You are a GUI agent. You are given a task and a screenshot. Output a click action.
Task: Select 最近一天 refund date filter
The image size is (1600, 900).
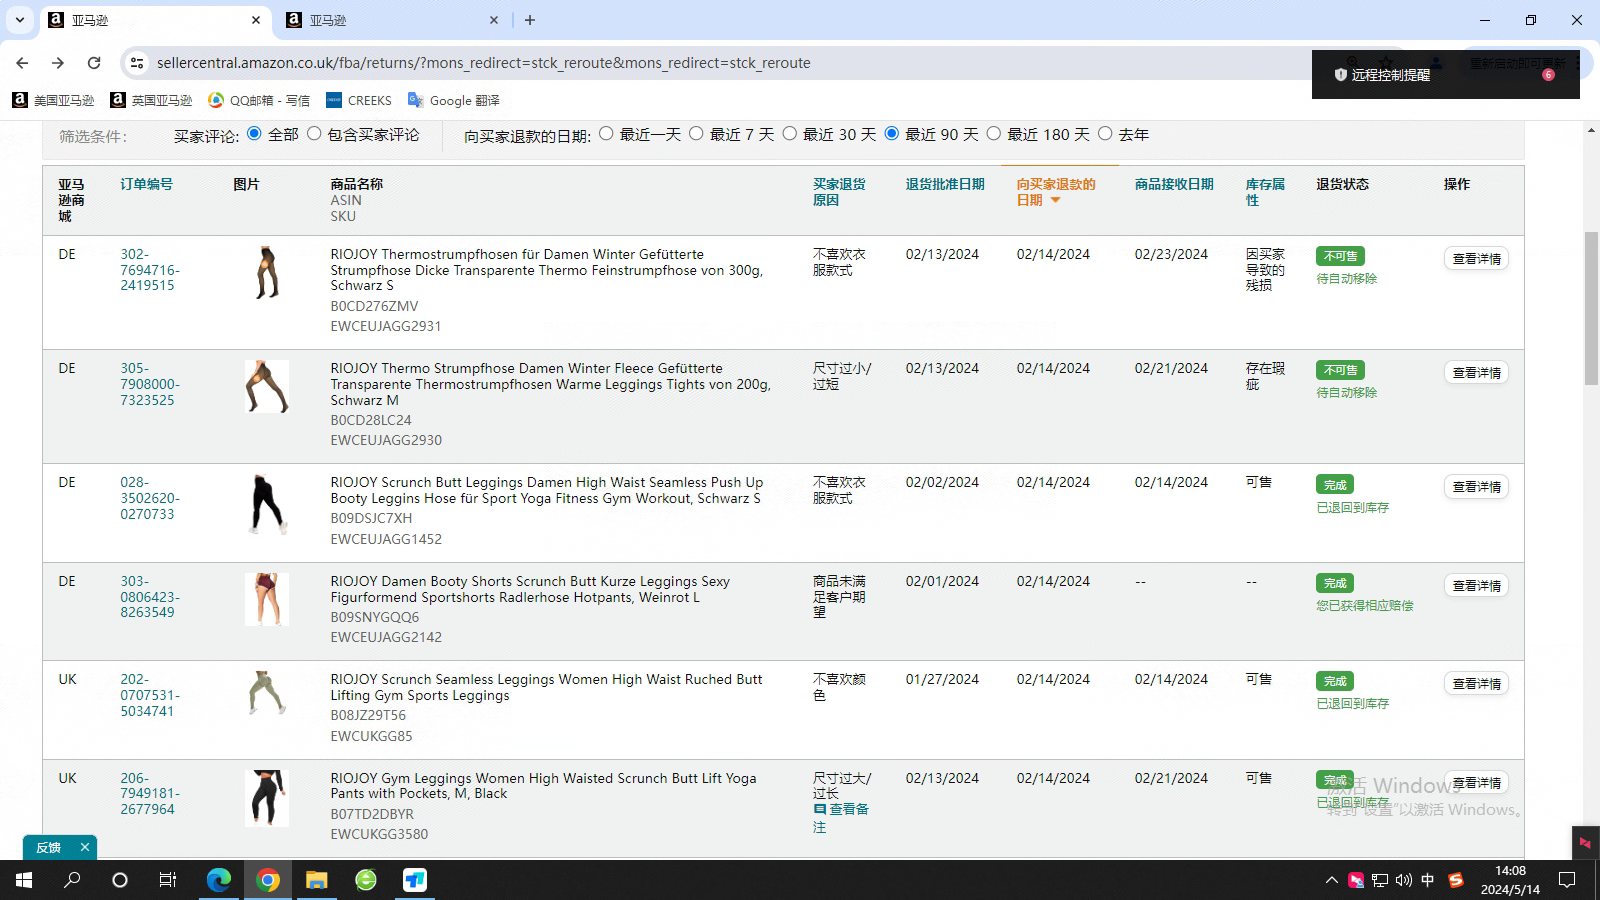coord(606,133)
